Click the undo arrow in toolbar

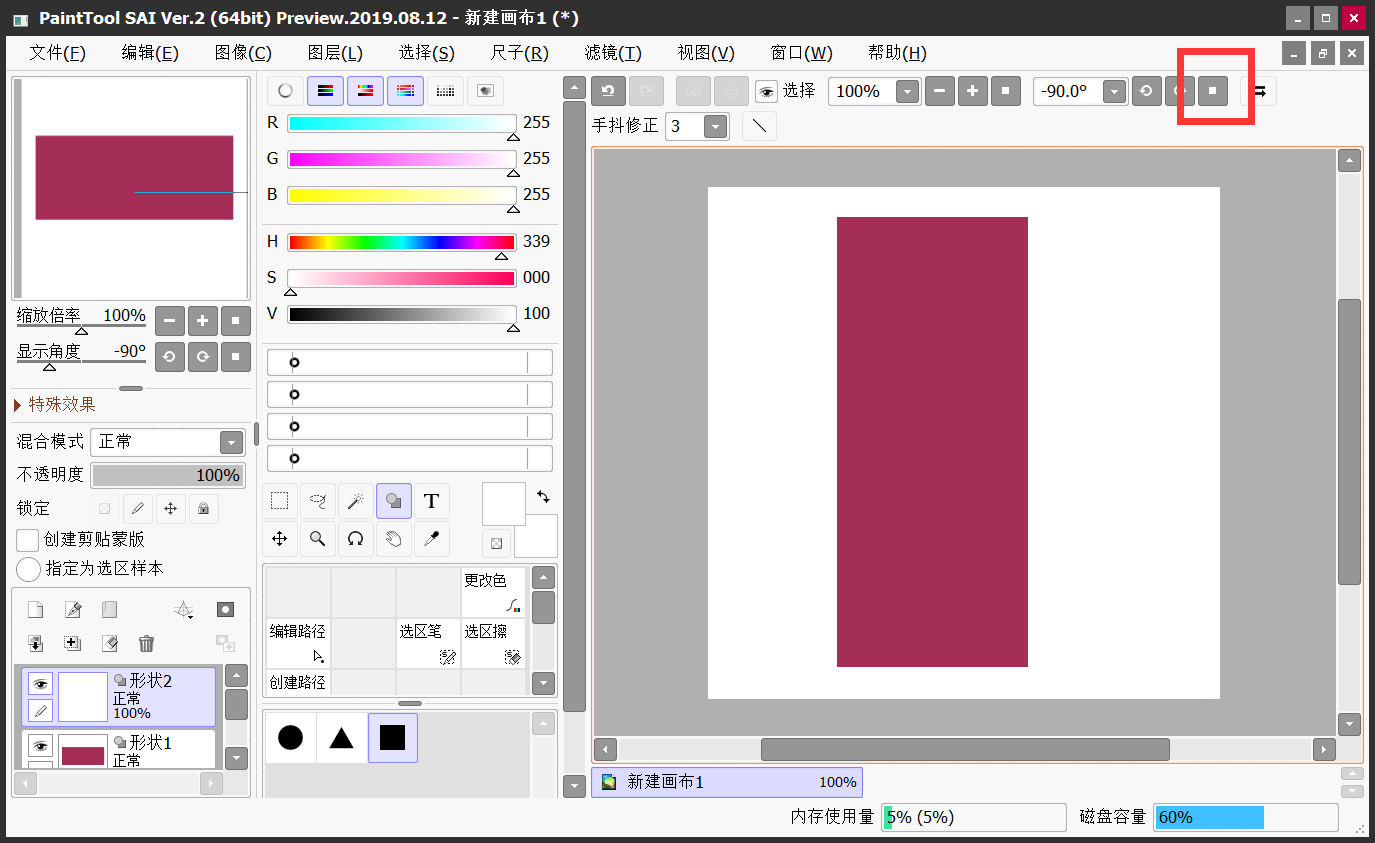[x=608, y=91]
